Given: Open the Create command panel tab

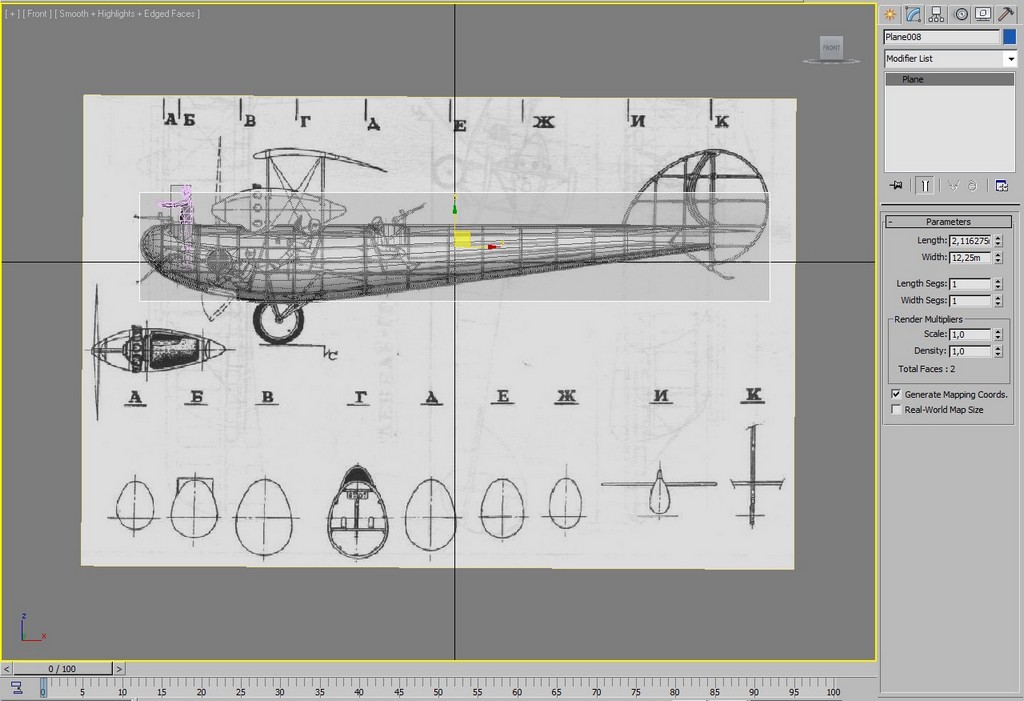Looking at the screenshot, I should tap(889, 14).
